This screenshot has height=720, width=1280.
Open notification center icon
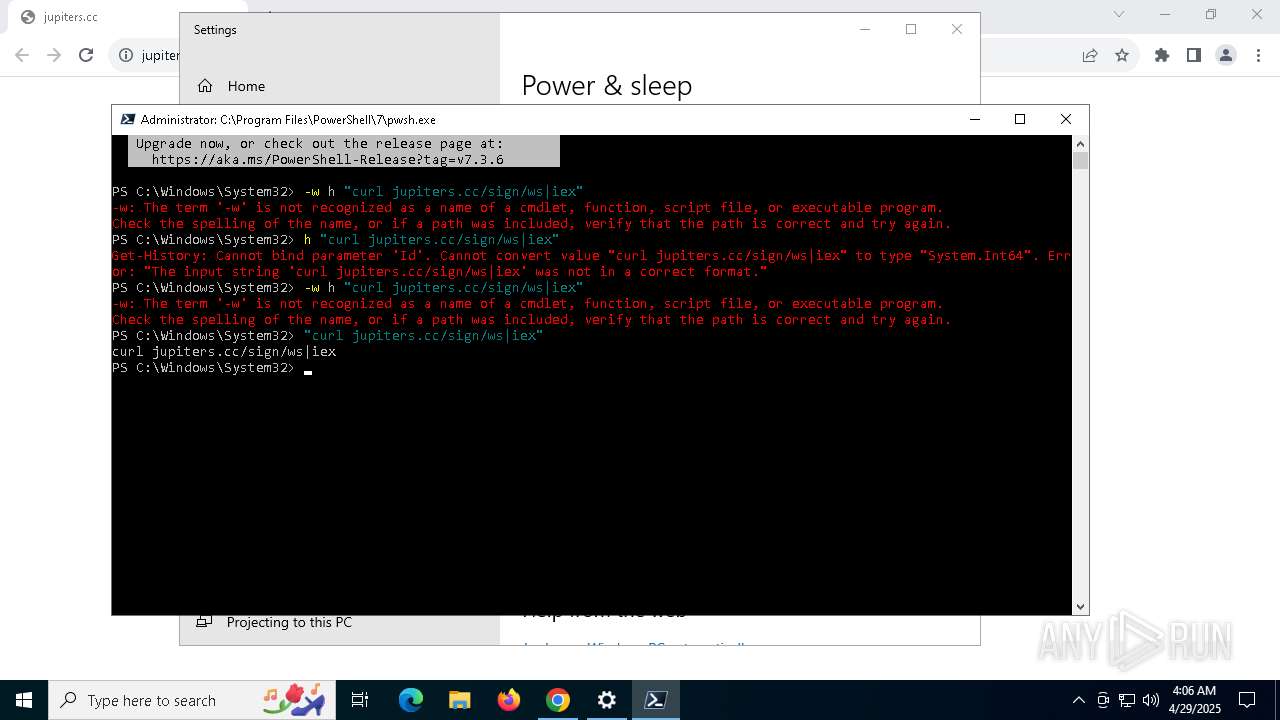coord(1247,700)
